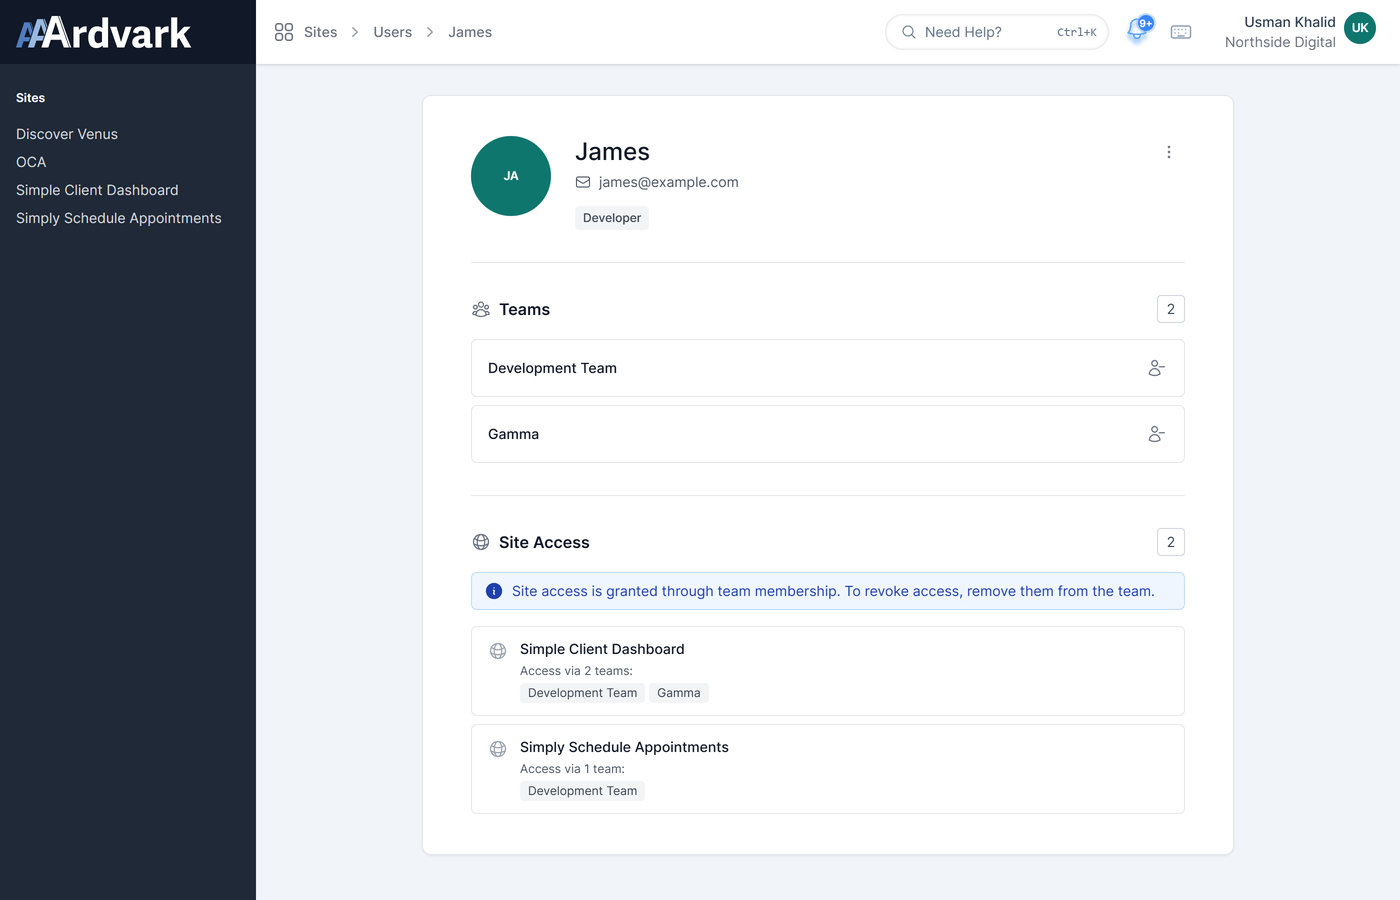This screenshot has width=1400, height=900.
Task: Click the Northside Digital organization name
Action: point(1280,42)
